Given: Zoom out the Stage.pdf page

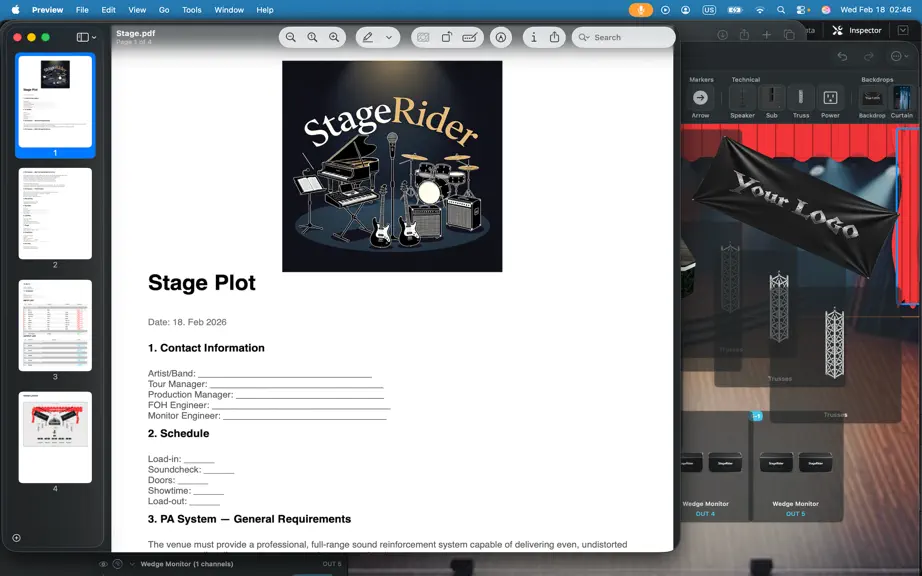Looking at the screenshot, I should click(290, 37).
